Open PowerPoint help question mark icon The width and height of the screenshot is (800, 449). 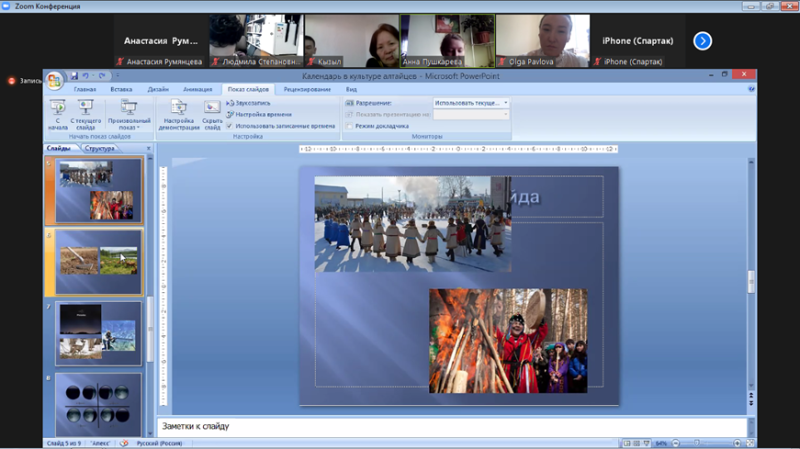(751, 89)
